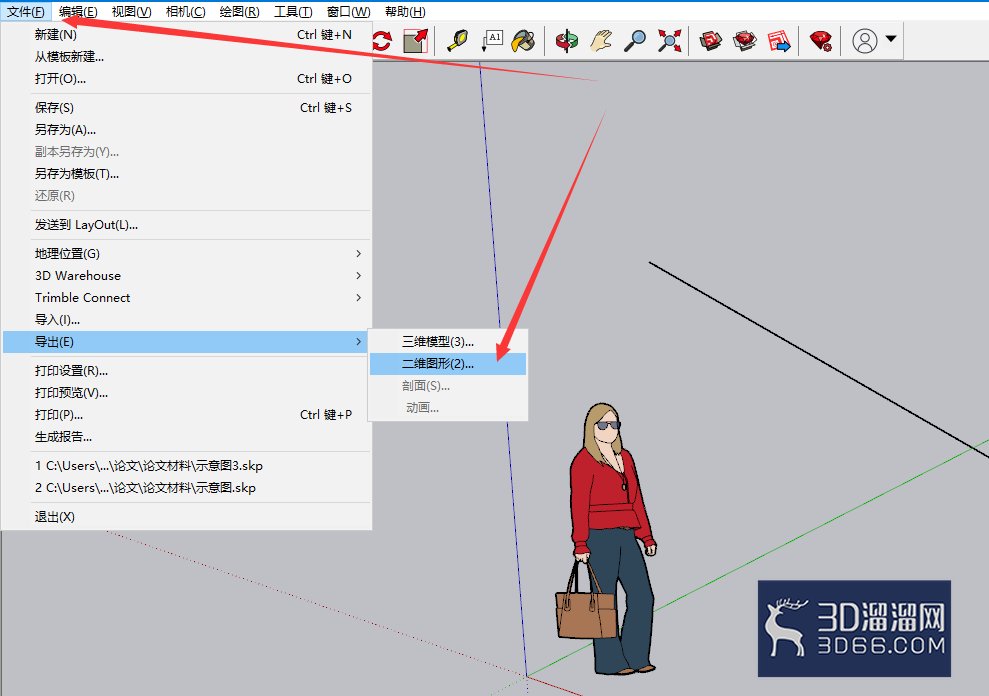Open the 相机(C) menu
The height and width of the screenshot is (696, 989).
point(185,12)
